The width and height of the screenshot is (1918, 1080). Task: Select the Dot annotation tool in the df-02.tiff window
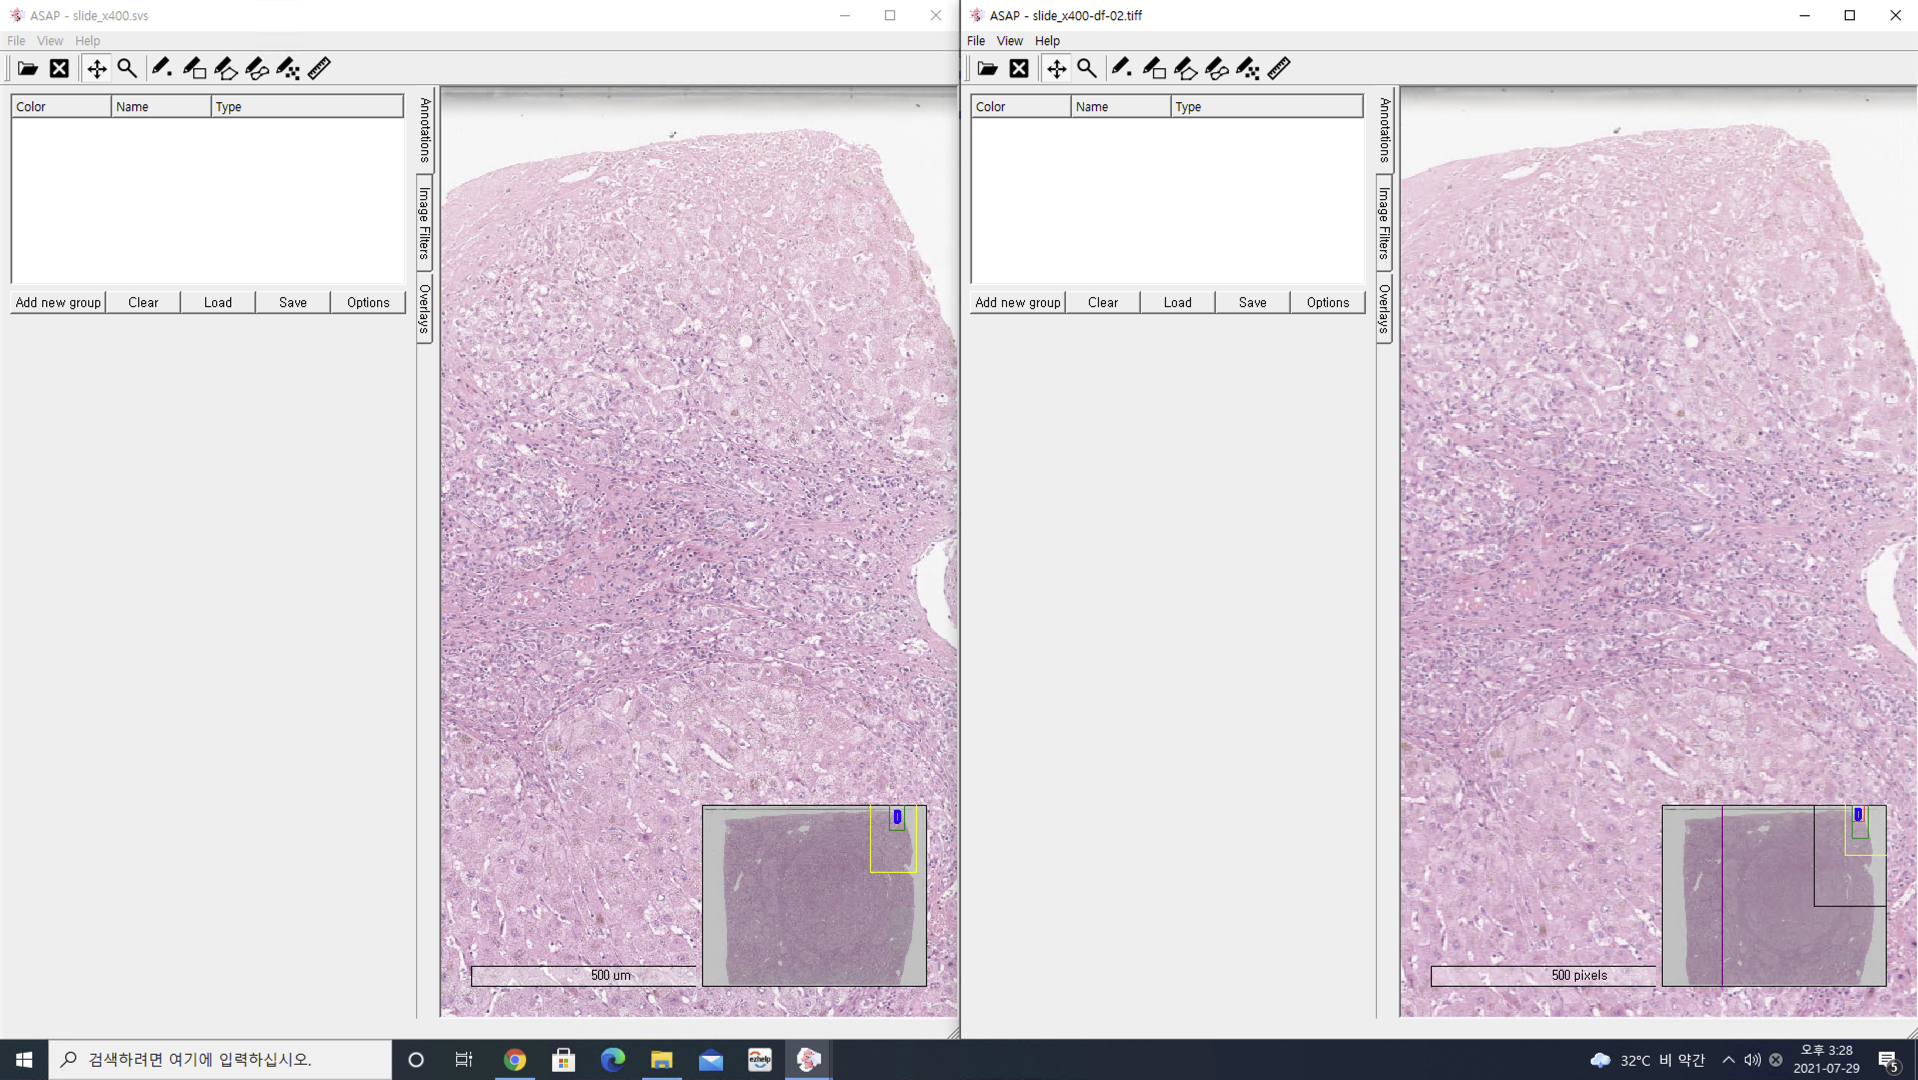coord(1122,69)
